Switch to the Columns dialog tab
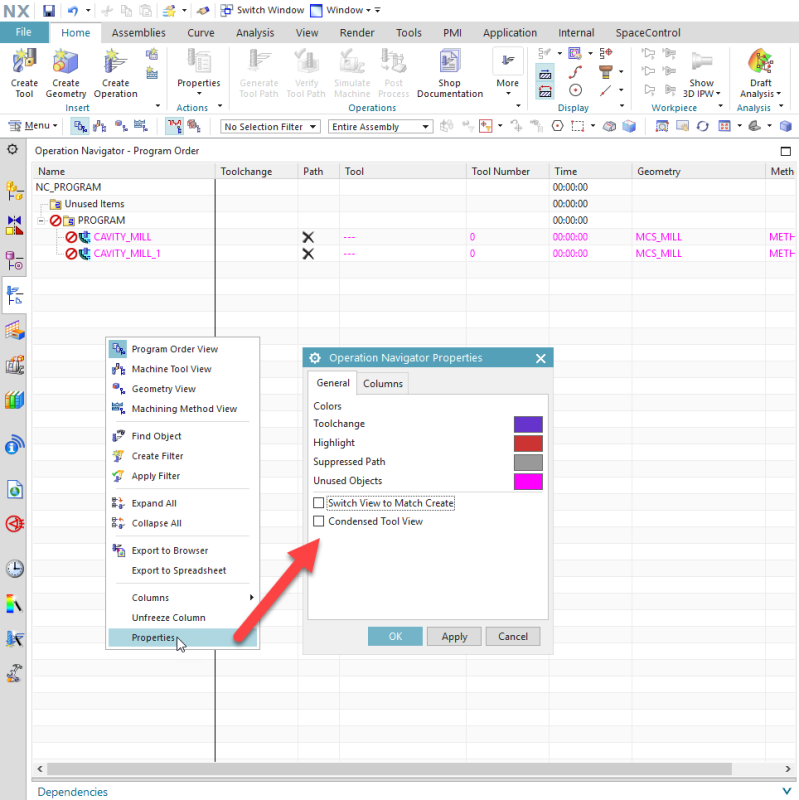 (383, 384)
